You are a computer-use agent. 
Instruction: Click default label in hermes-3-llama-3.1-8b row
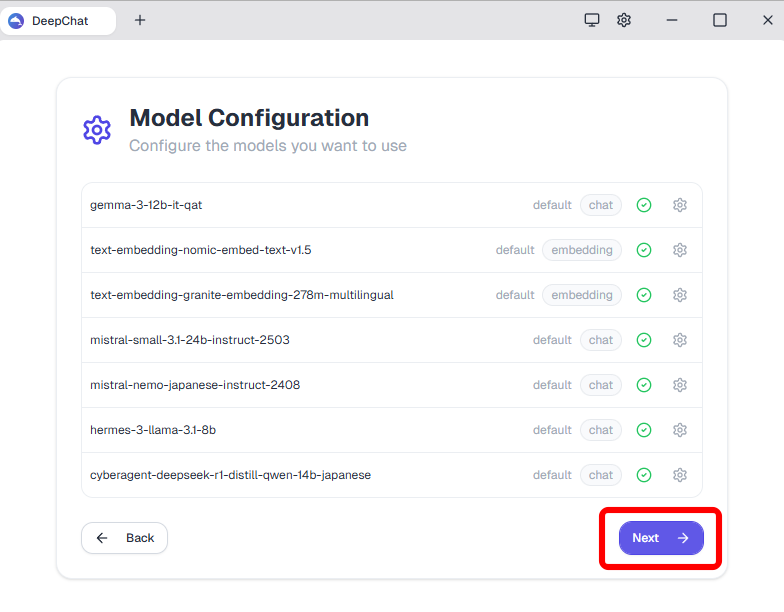click(552, 430)
